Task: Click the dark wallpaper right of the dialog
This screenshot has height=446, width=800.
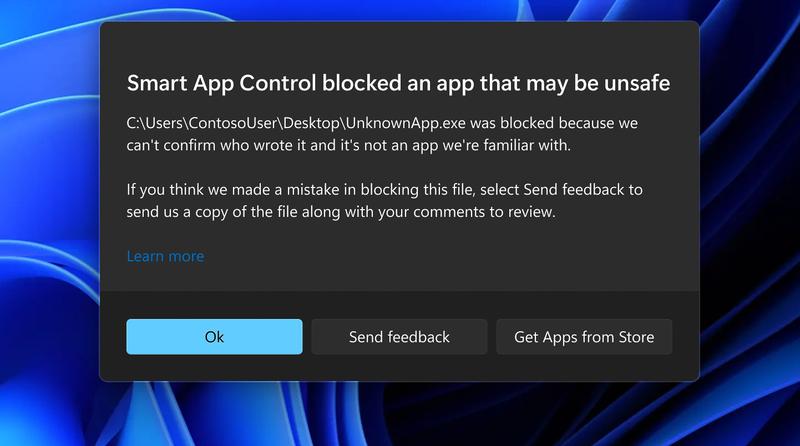Action: click(x=750, y=204)
